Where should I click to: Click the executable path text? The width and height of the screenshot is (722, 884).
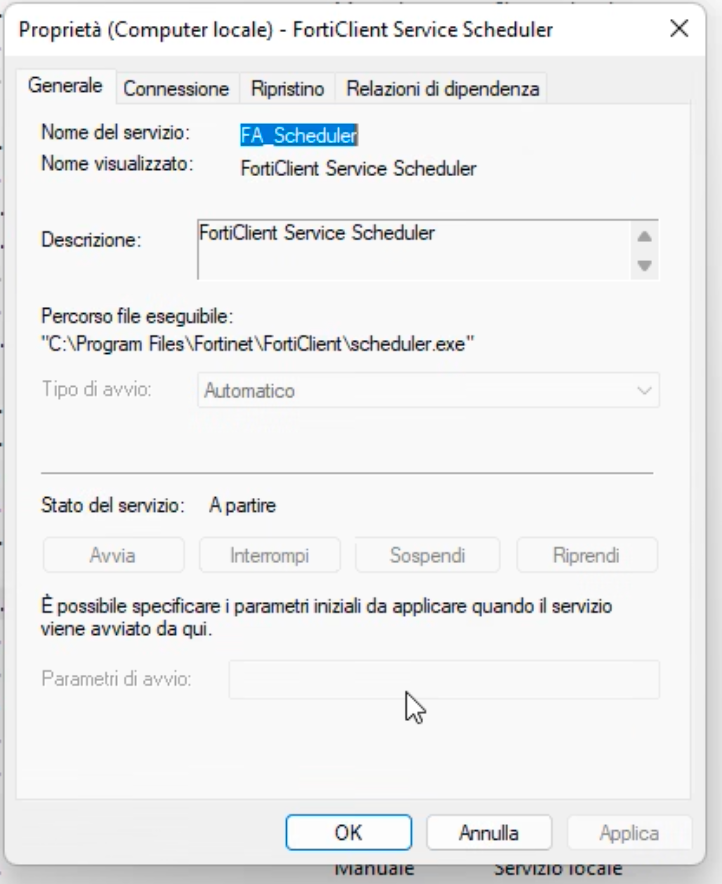[257, 344]
